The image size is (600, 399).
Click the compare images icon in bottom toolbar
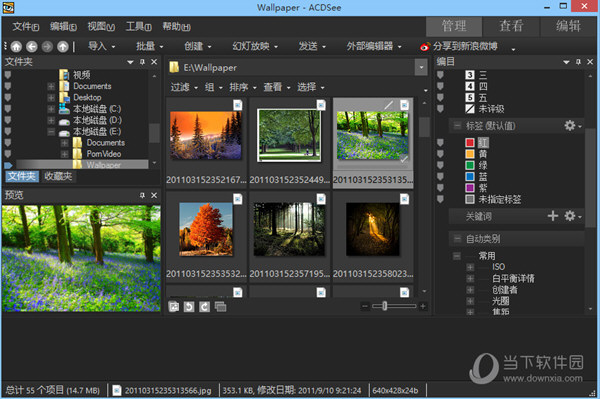click(x=220, y=306)
